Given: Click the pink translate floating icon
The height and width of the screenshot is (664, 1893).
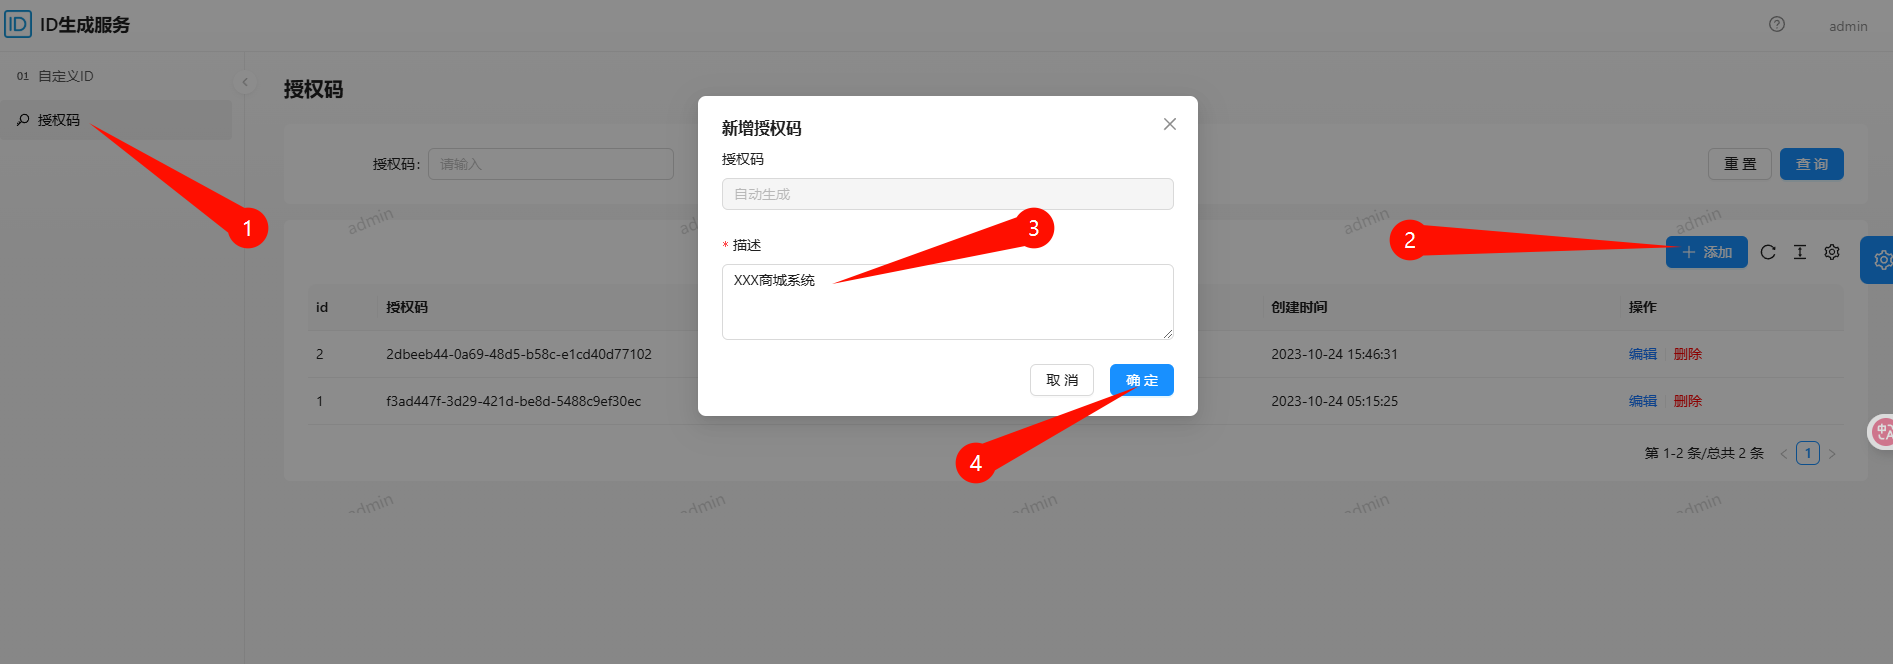Looking at the screenshot, I should 1881,432.
